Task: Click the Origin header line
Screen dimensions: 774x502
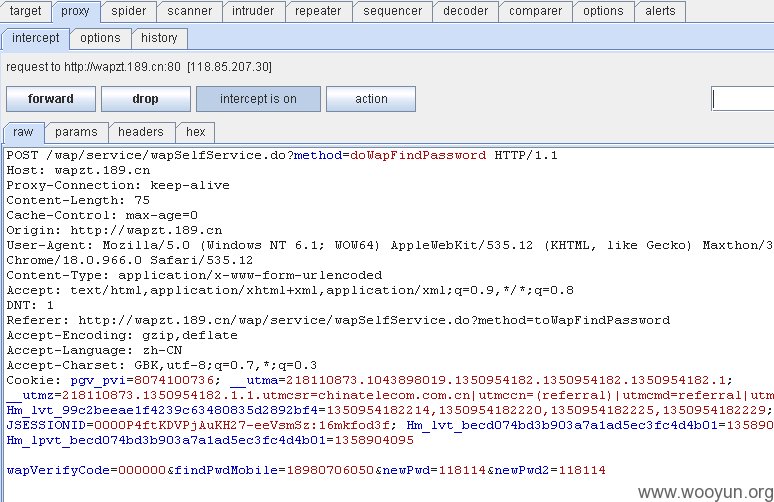Action: coord(114,230)
